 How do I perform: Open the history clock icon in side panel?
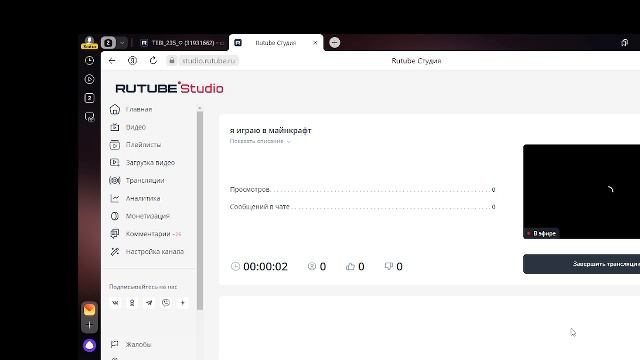[89, 60]
